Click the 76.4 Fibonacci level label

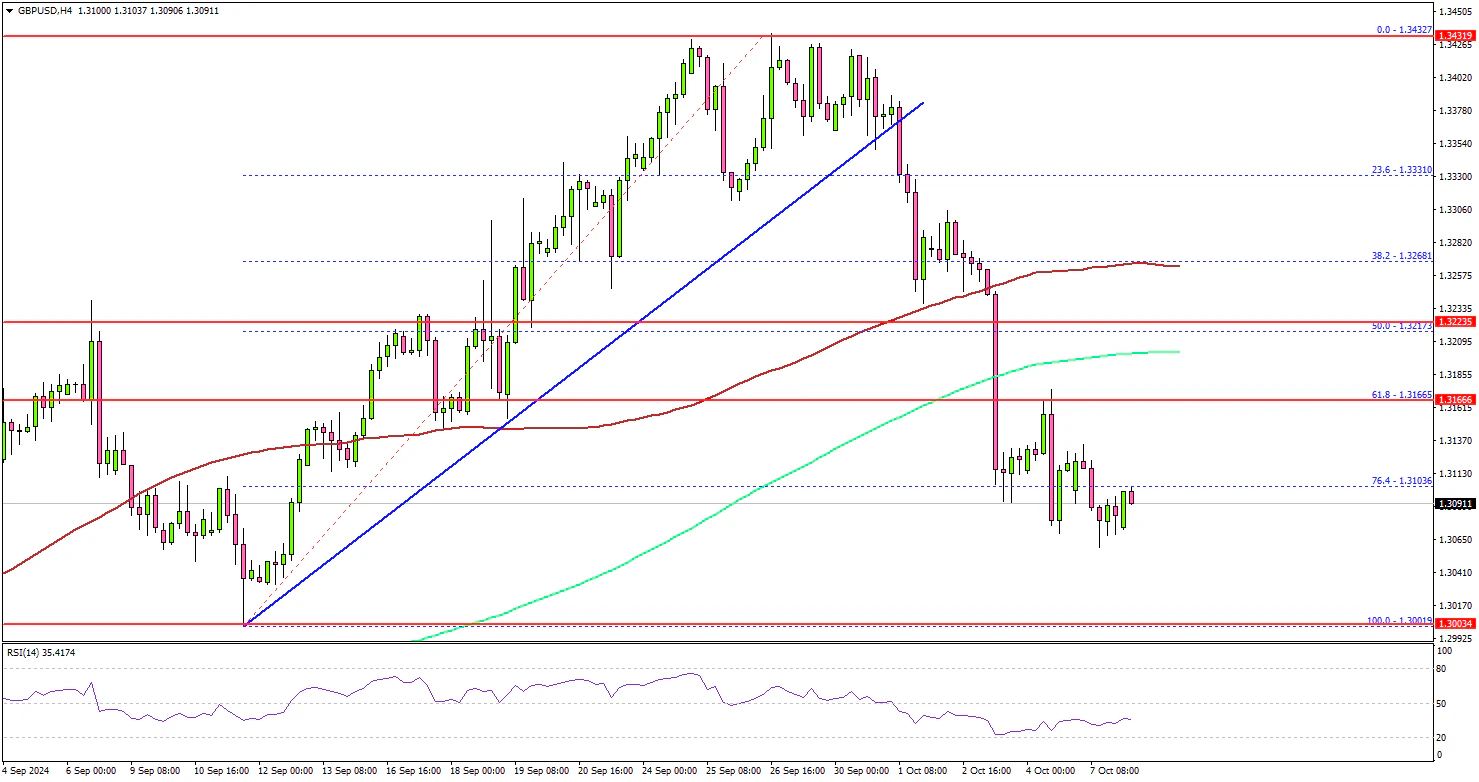(1403, 481)
